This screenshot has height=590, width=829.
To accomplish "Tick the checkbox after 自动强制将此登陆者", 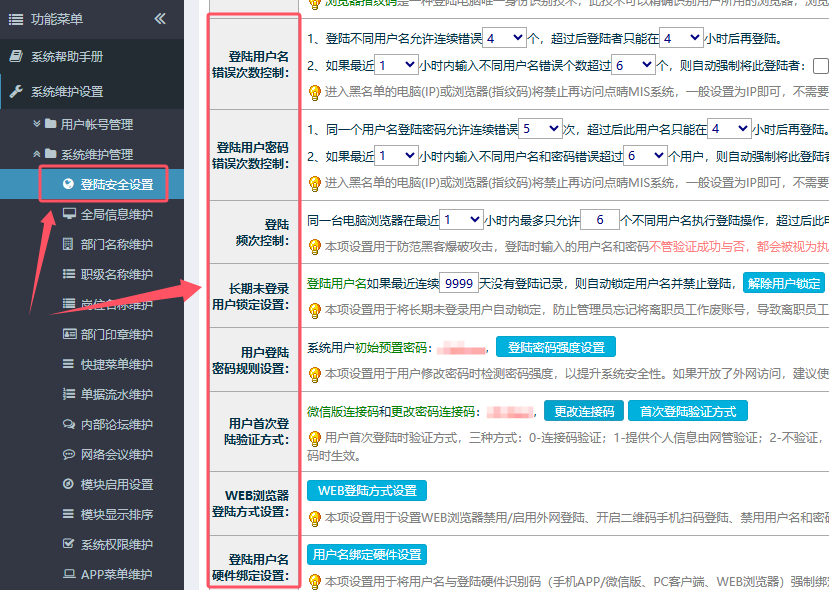I will (820, 66).
